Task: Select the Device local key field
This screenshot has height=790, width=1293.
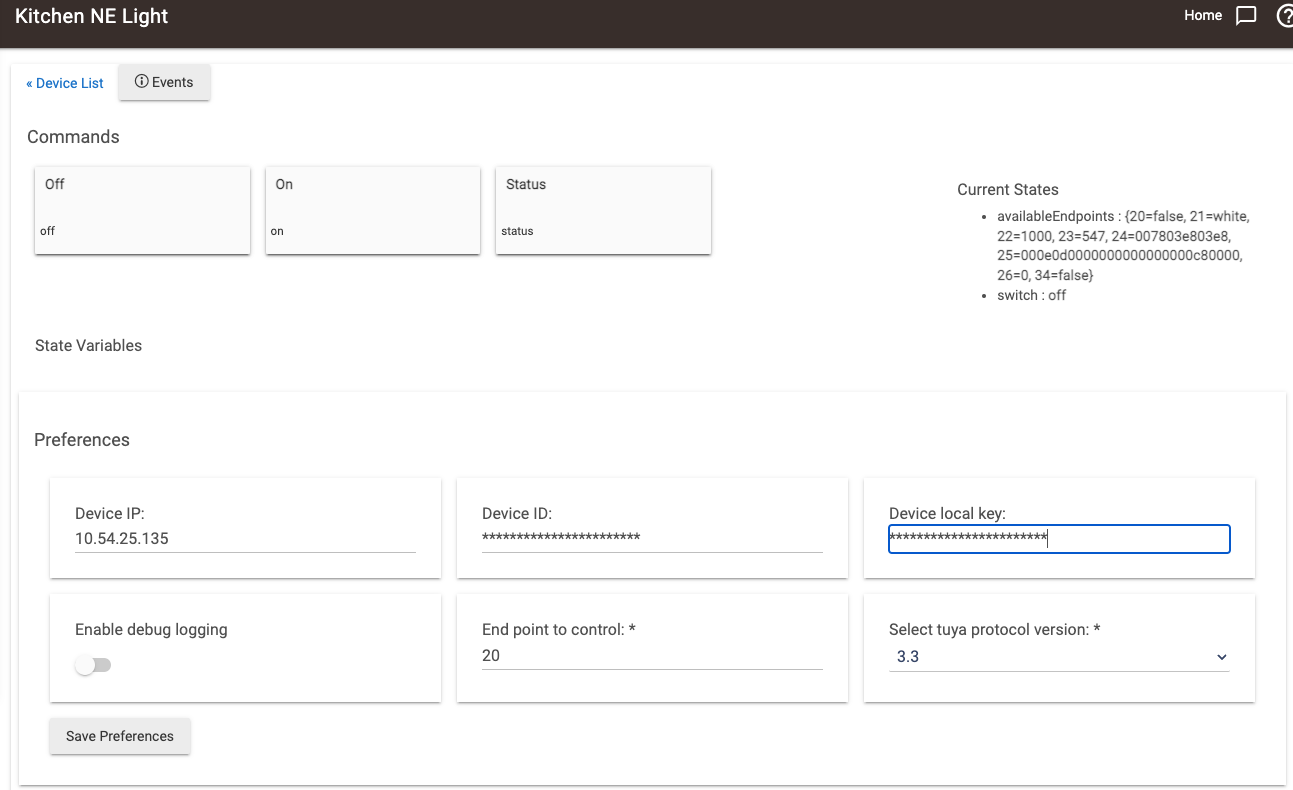Action: pos(1058,540)
